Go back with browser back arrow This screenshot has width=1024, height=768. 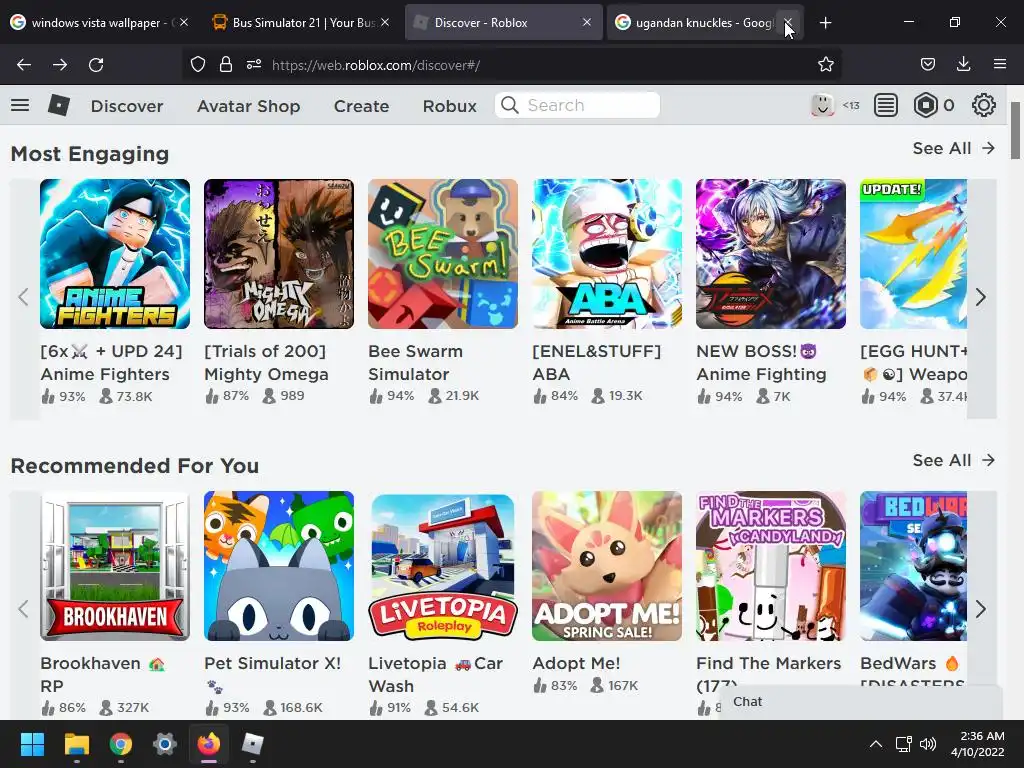click(x=24, y=65)
